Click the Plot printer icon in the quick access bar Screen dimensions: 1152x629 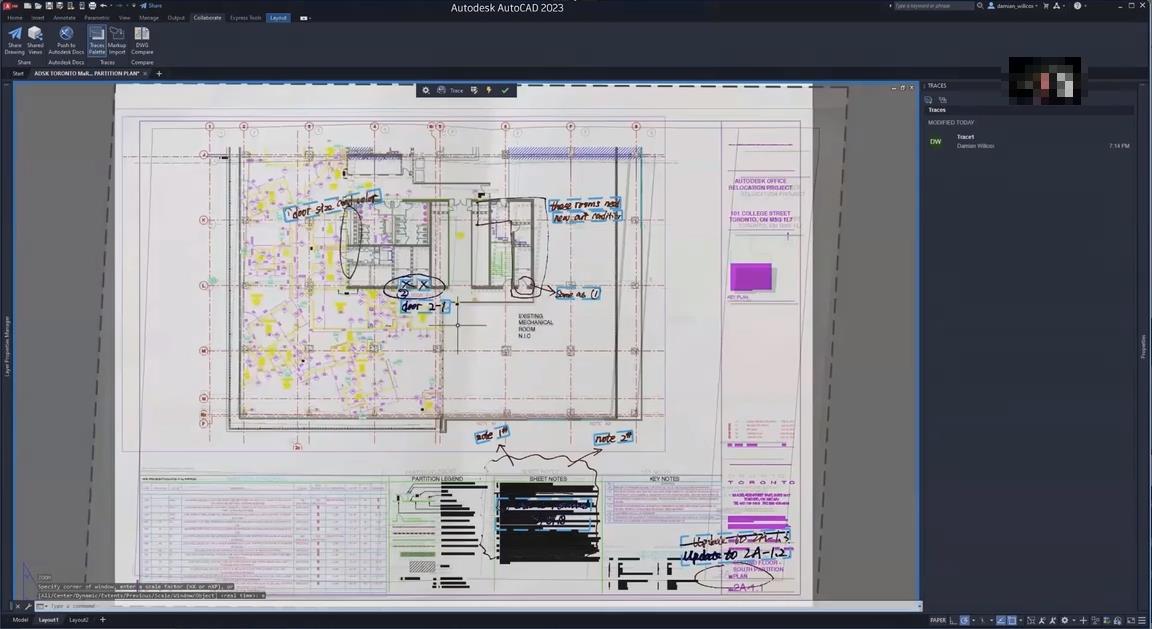pyautogui.click(x=92, y=5)
